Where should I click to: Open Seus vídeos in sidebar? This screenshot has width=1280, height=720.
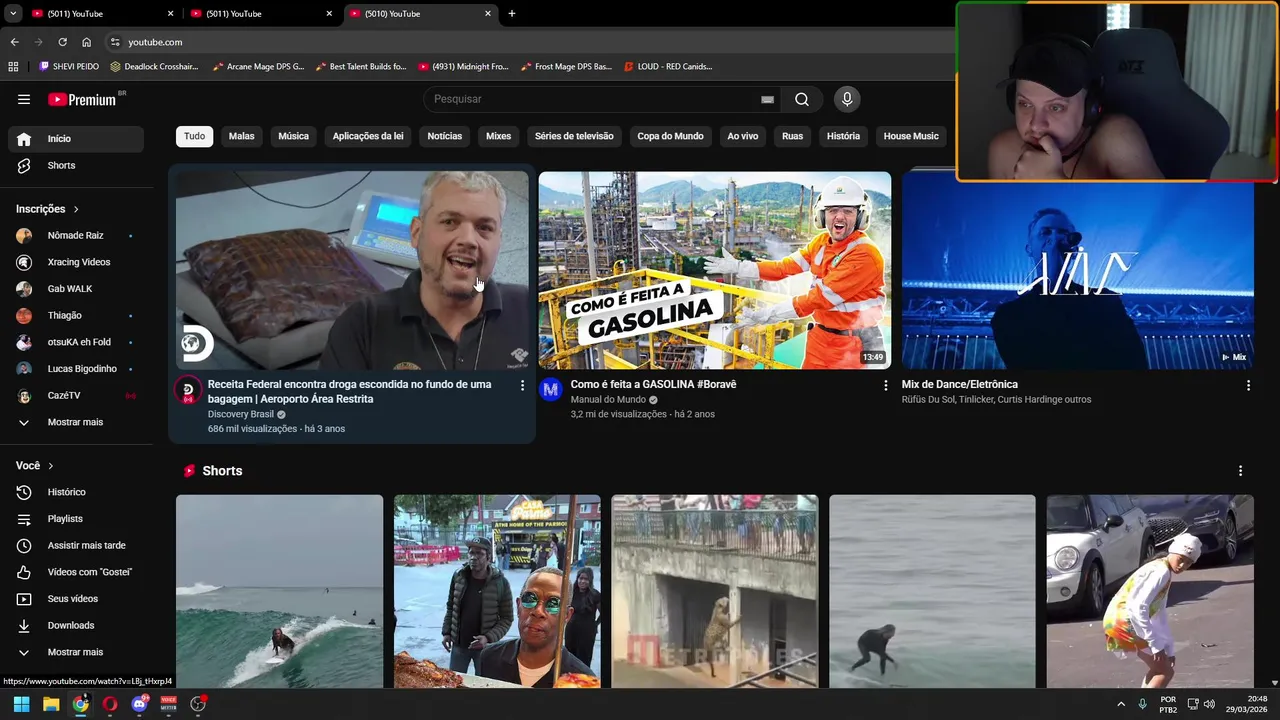pyautogui.click(x=76, y=599)
